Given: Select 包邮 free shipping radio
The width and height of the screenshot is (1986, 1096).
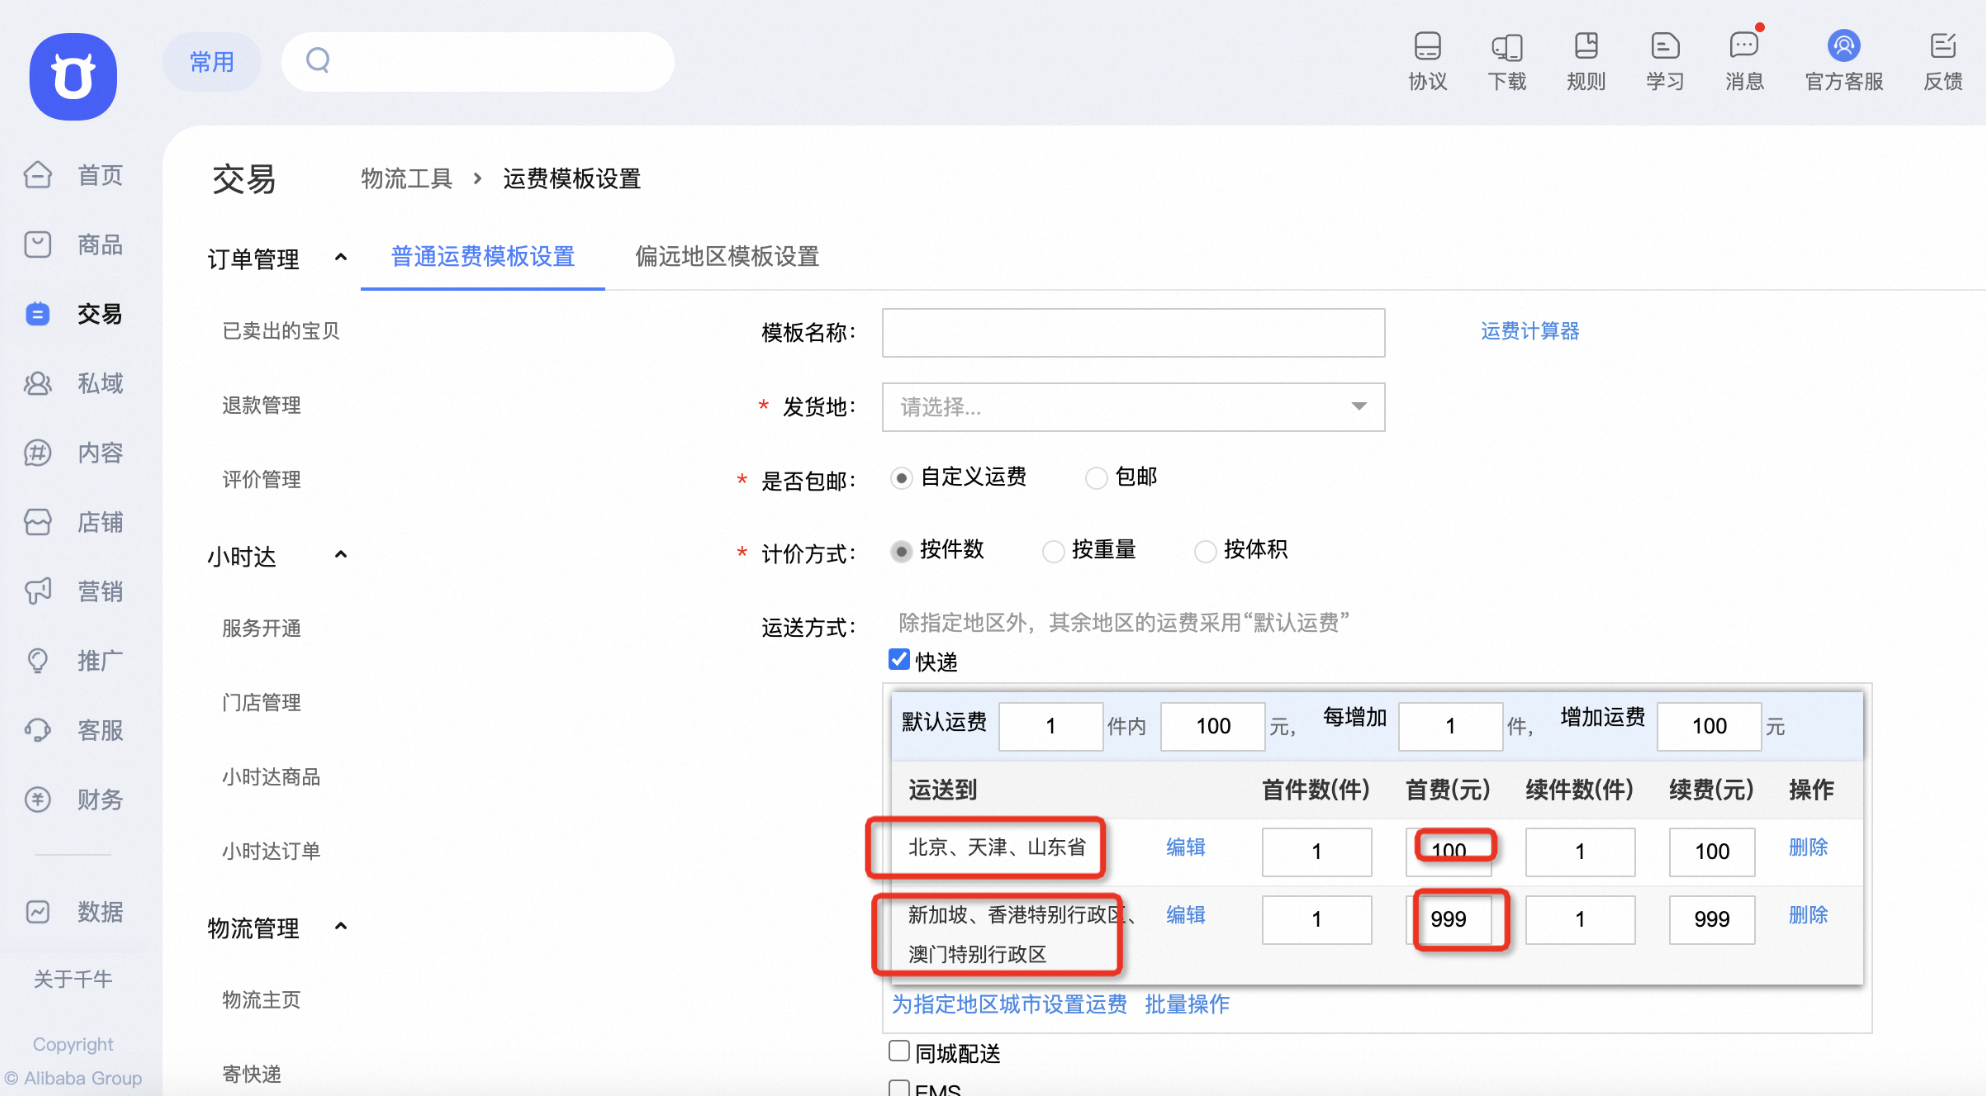Looking at the screenshot, I should (1096, 478).
